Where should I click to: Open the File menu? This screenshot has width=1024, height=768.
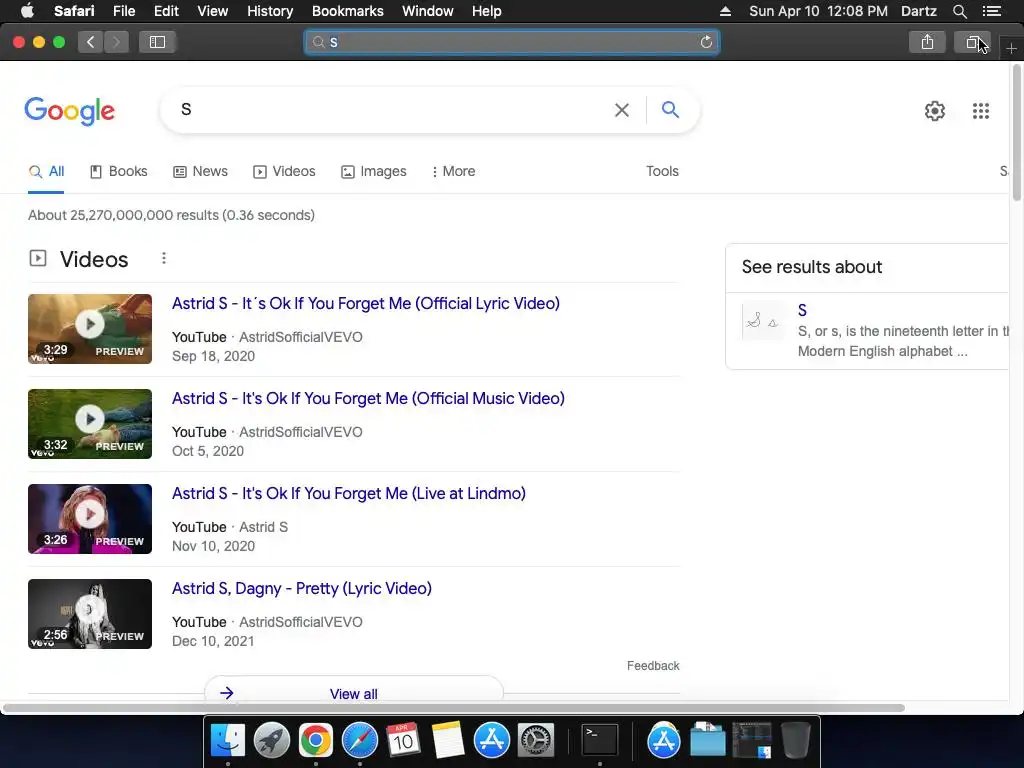(x=124, y=11)
